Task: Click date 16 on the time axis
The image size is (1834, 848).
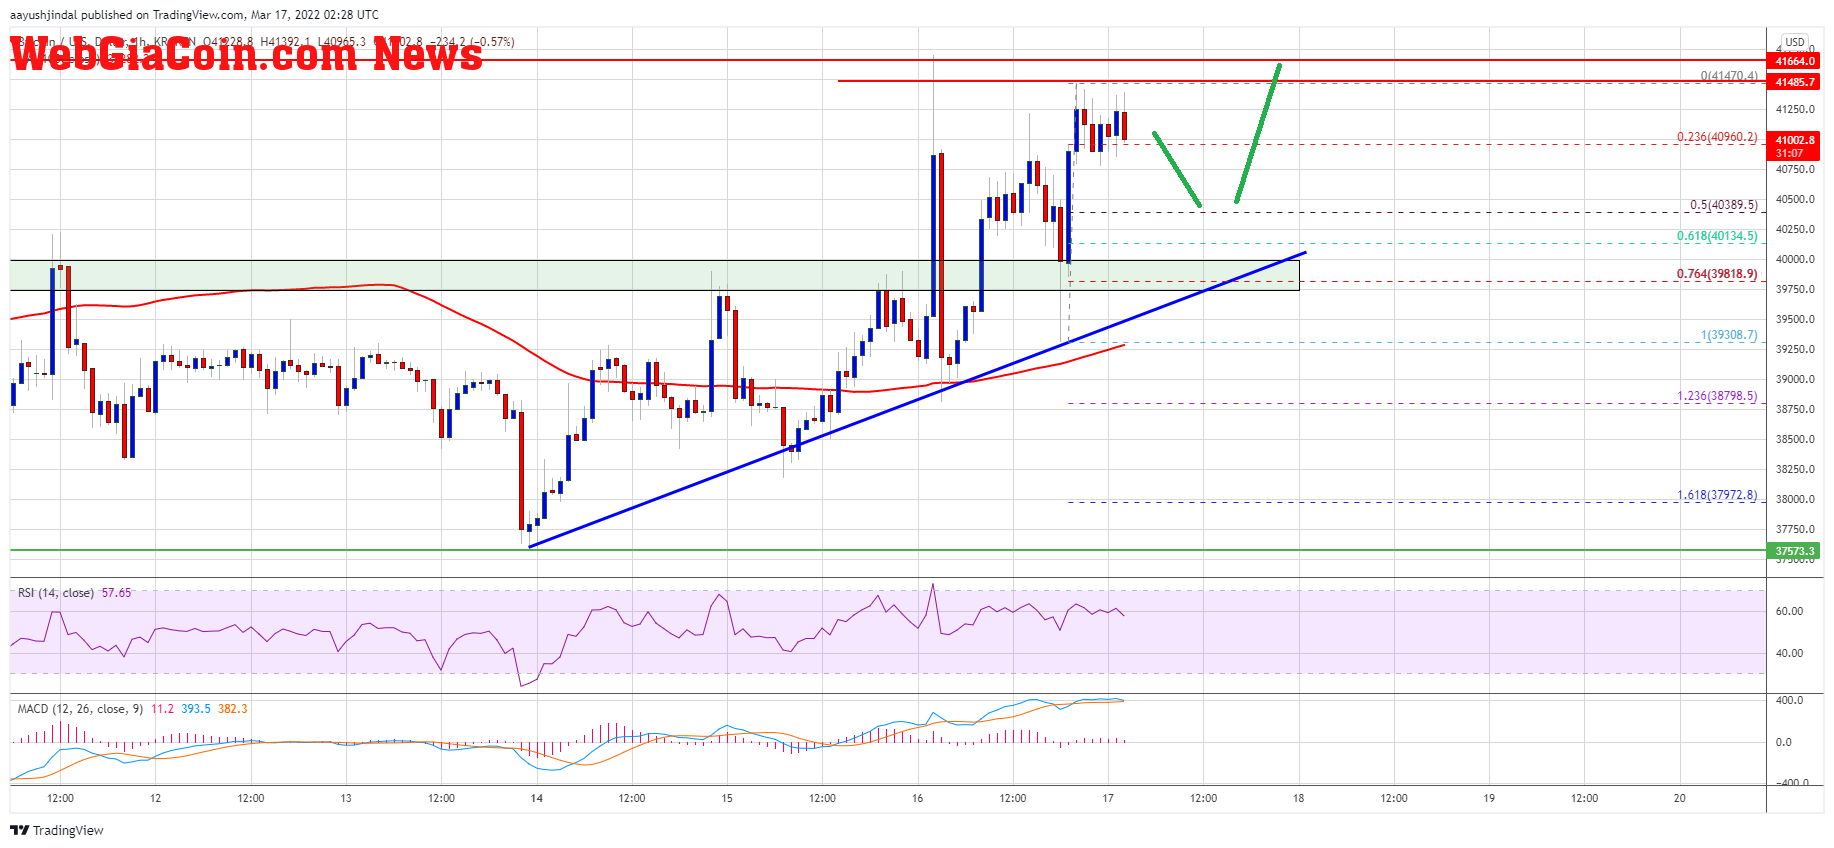Action: coord(918,798)
